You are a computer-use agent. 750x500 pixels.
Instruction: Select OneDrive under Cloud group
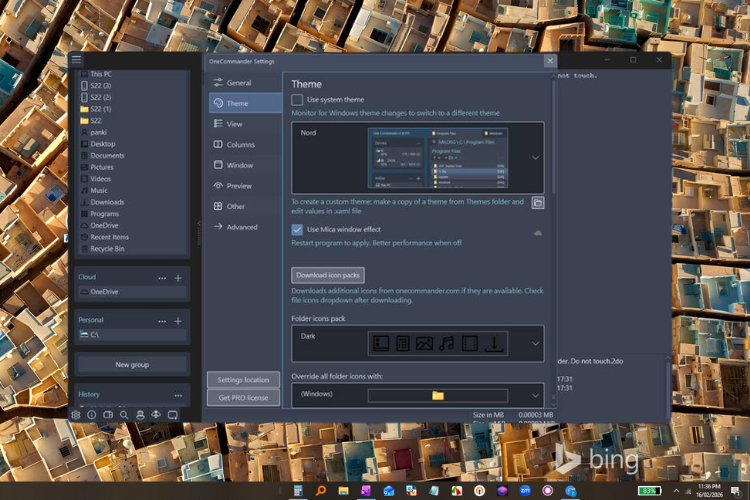[x=132, y=292]
